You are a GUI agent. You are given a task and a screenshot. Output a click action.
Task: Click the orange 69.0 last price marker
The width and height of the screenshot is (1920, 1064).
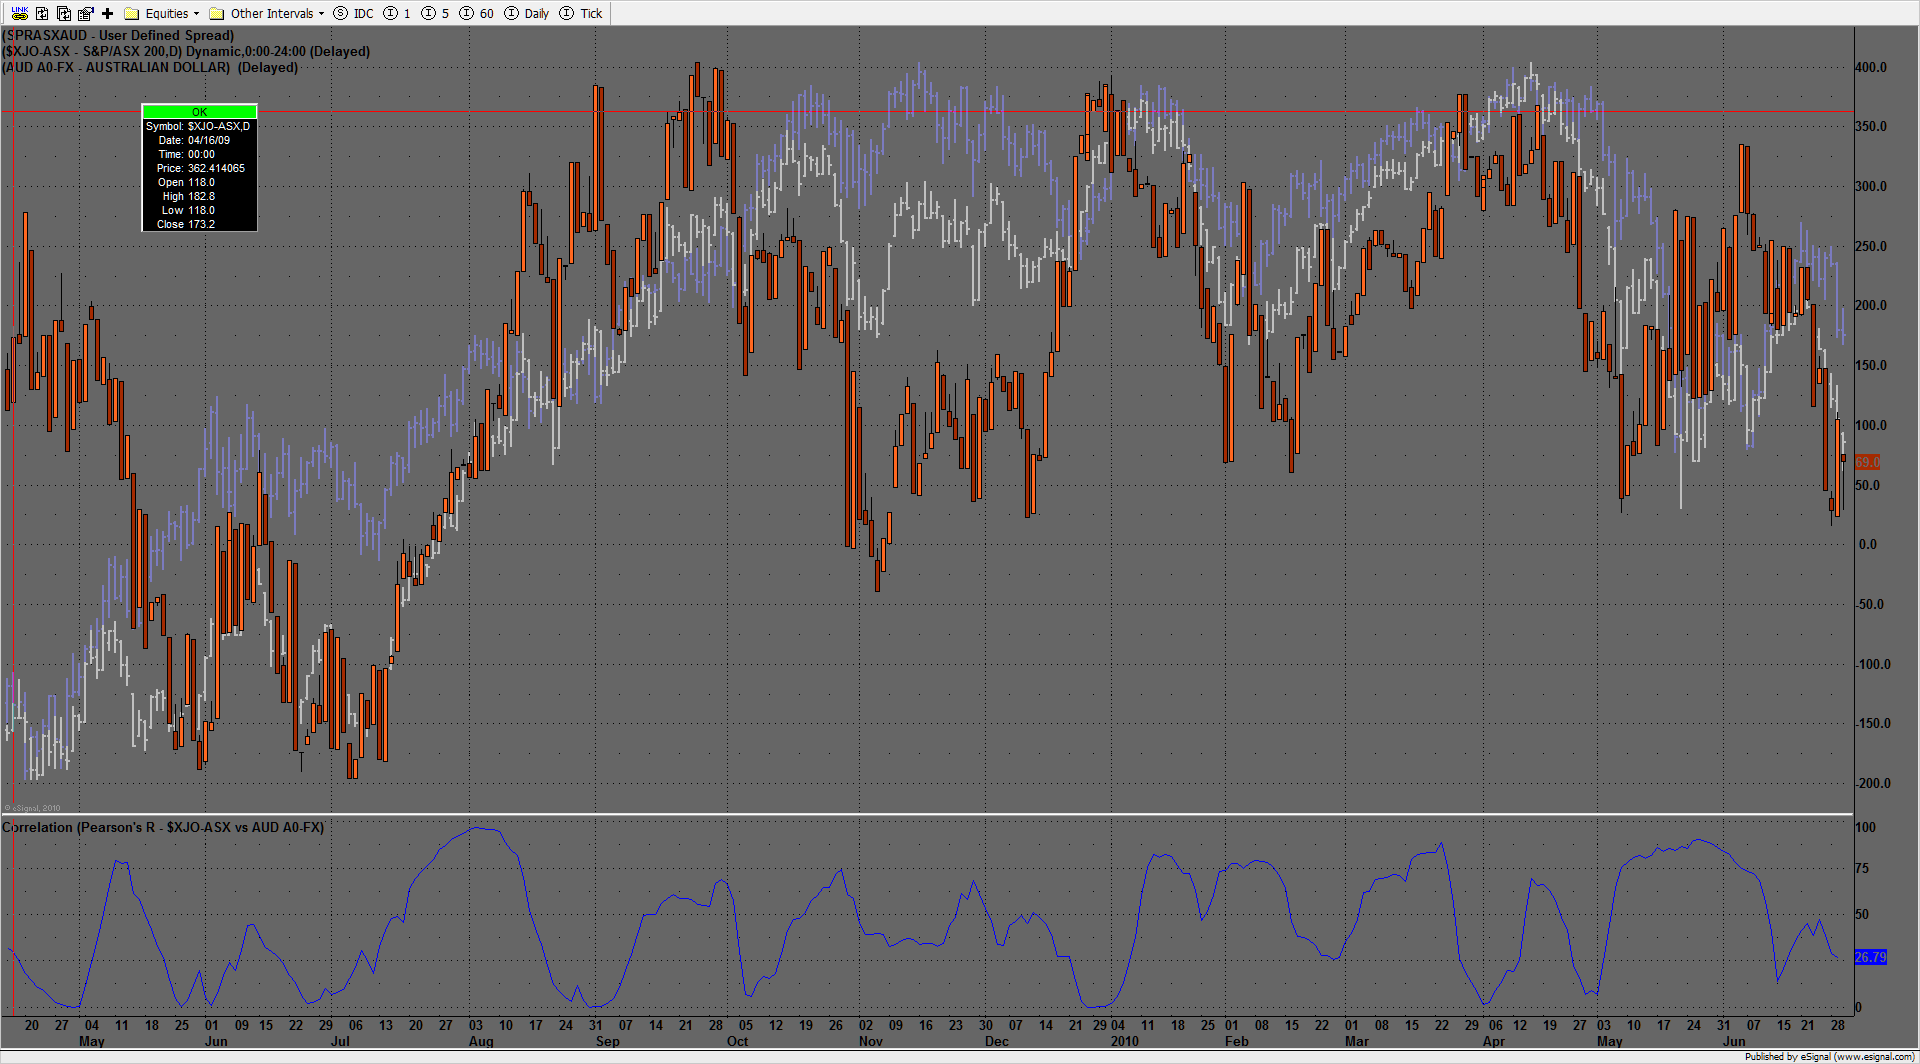click(x=1867, y=462)
